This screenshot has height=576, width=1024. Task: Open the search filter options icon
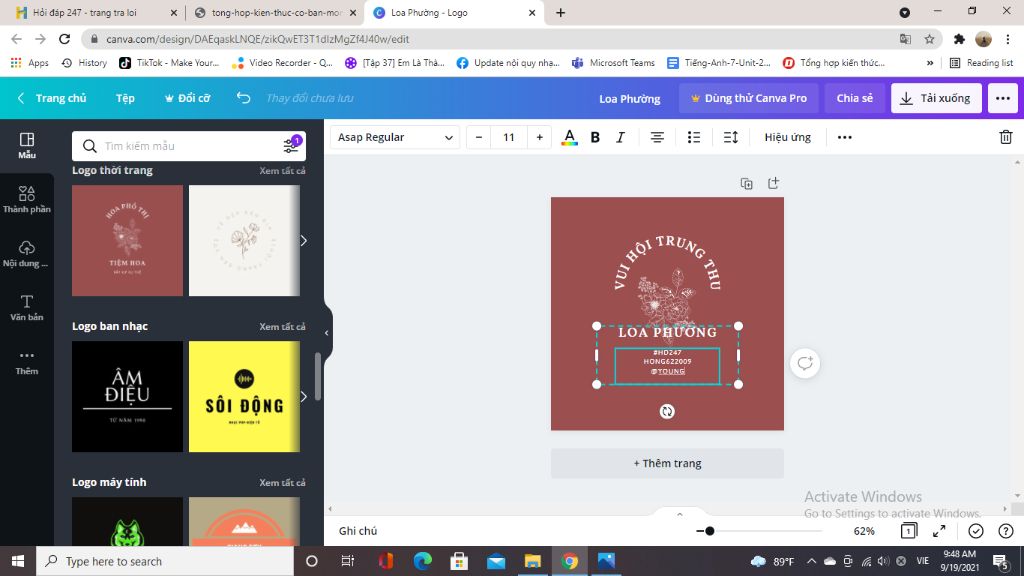[x=291, y=145]
